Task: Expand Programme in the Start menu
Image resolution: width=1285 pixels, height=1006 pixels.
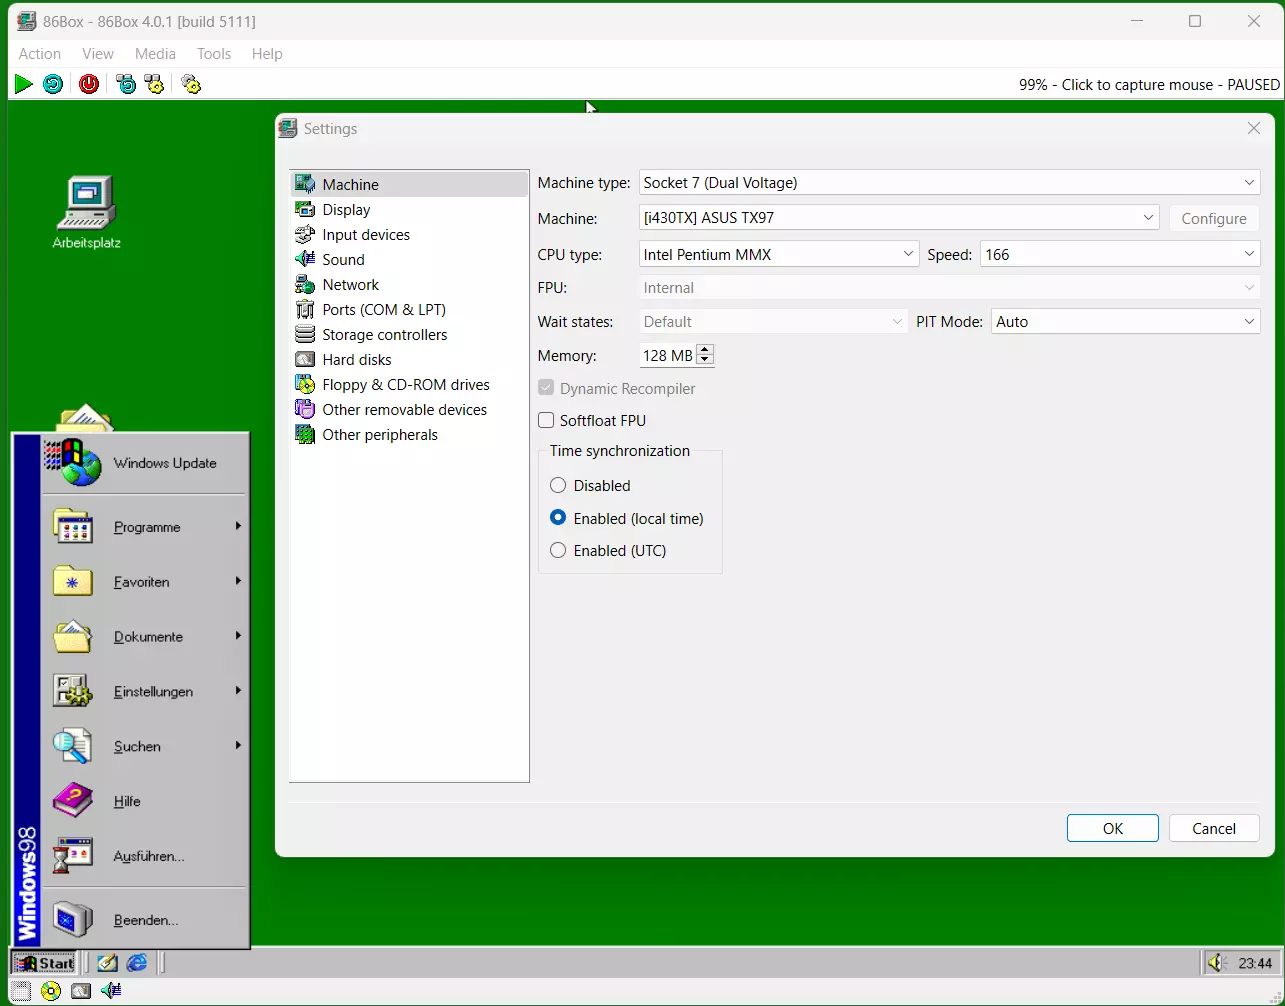Action: click(x=145, y=526)
